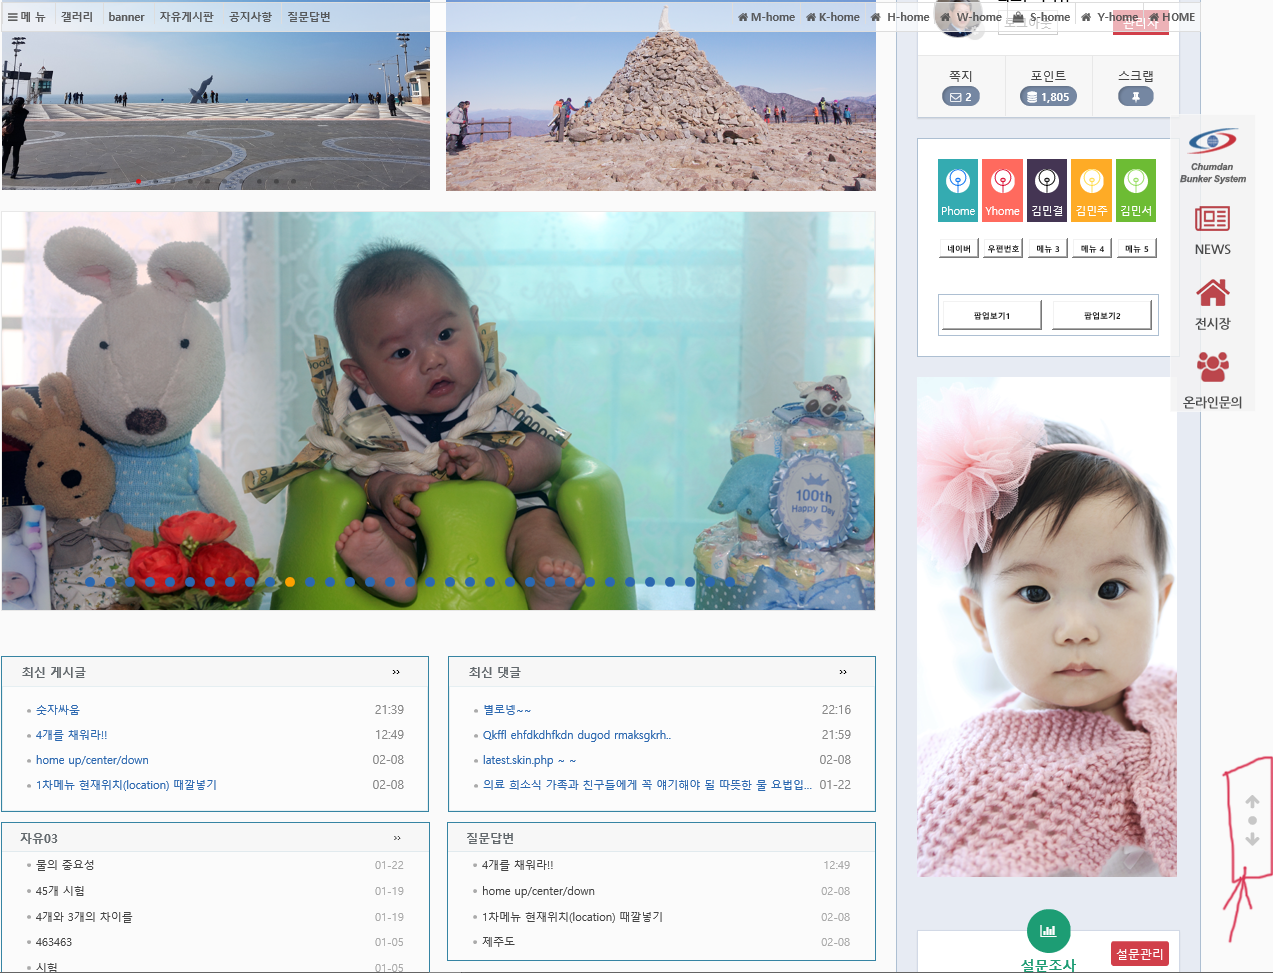1273x973 pixels.
Task: Click the HOME link at top right
Action: click(x=1172, y=17)
